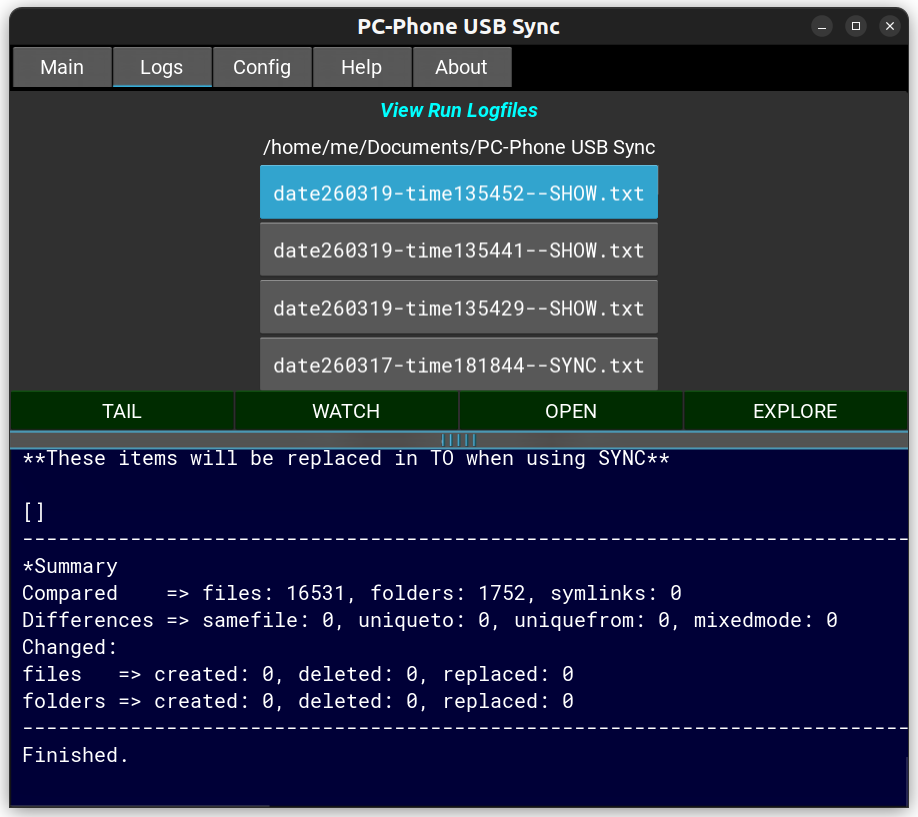The height and width of the screenshot is (817, 918).
Task: Choose logfile date260319-time135441--SHOW.txt
Action: click(x=458, y=250)
